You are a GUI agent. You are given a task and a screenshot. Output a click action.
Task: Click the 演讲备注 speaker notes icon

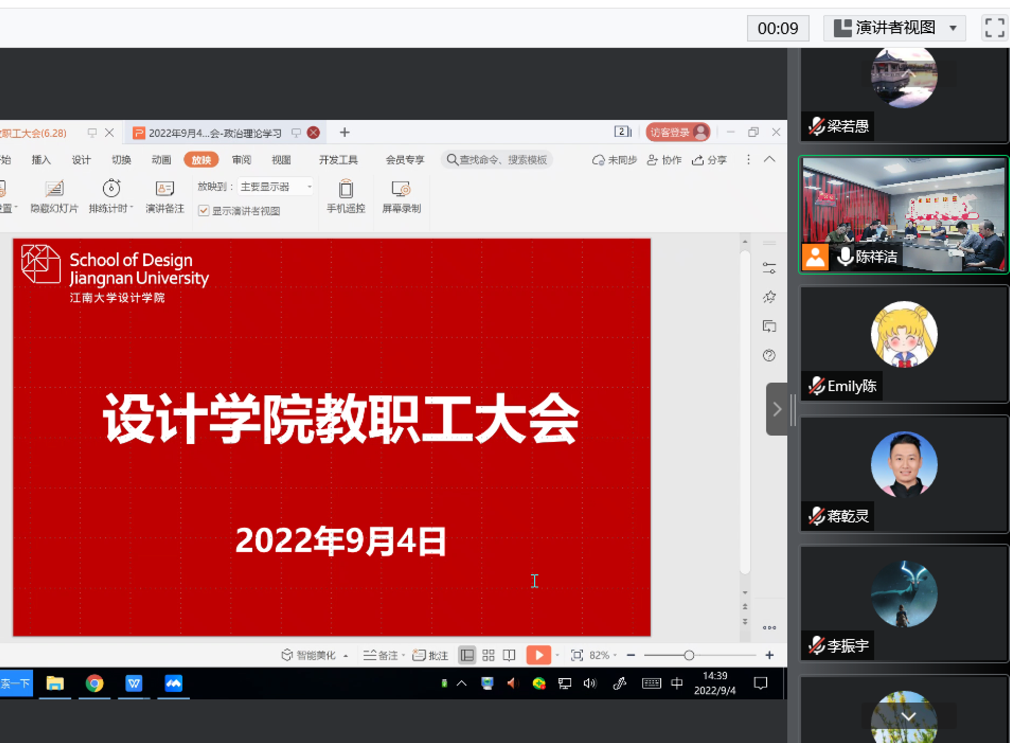click(164, 190)
